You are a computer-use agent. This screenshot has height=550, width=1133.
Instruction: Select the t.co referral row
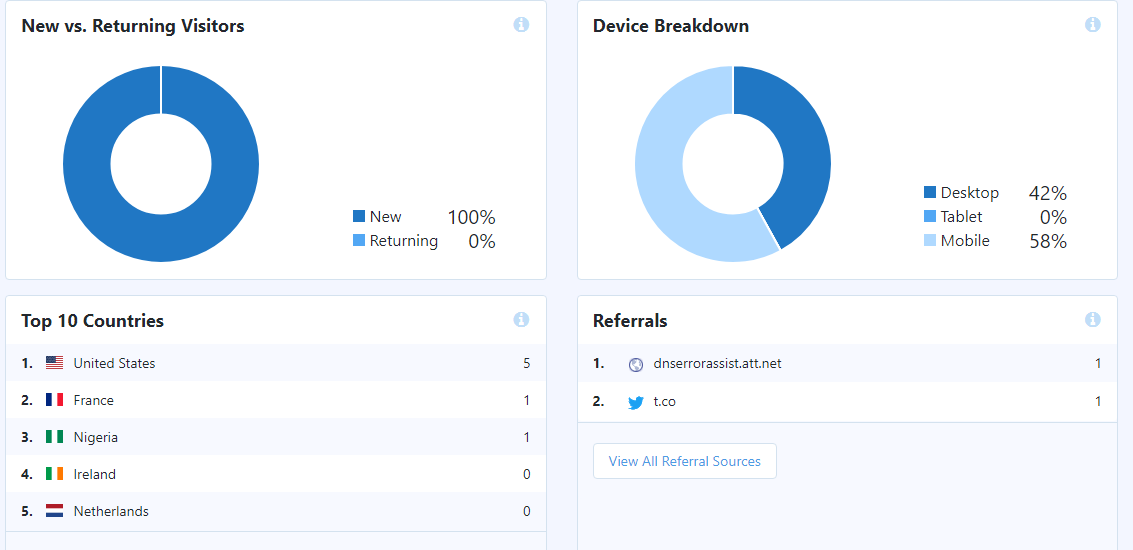[x=848, y=401]
